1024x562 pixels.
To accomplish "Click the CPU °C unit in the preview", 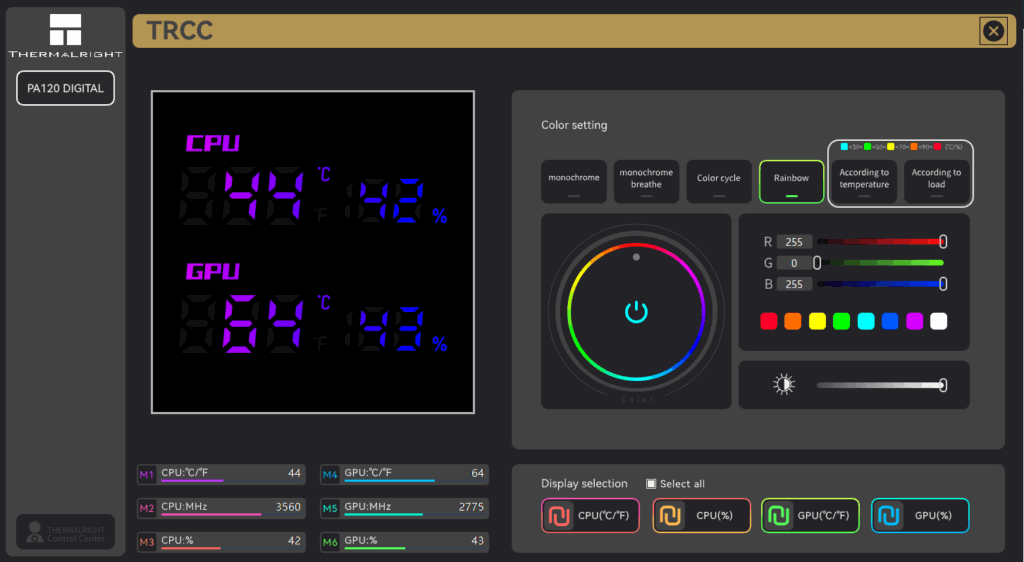I will [x=324, y=174].
